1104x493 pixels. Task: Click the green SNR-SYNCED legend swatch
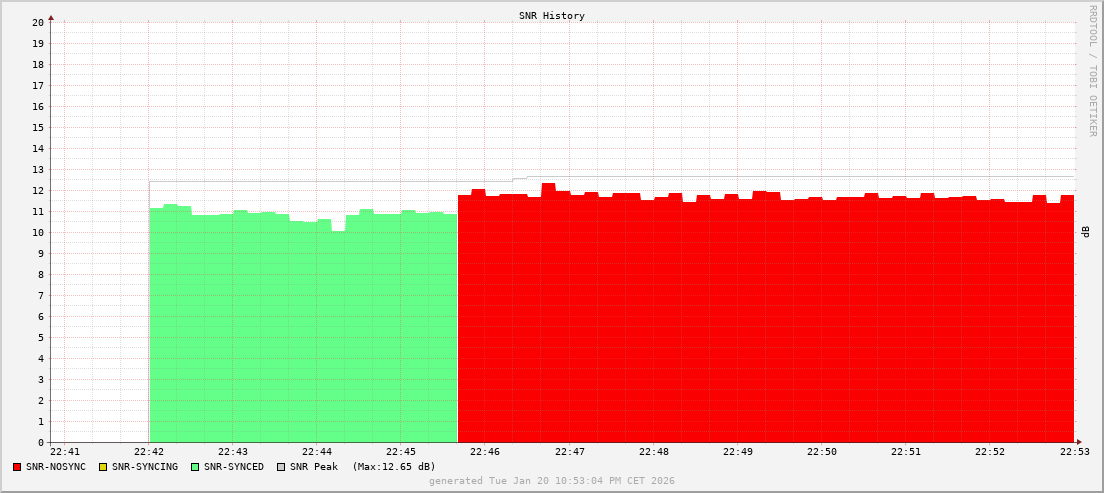(195, 467)
